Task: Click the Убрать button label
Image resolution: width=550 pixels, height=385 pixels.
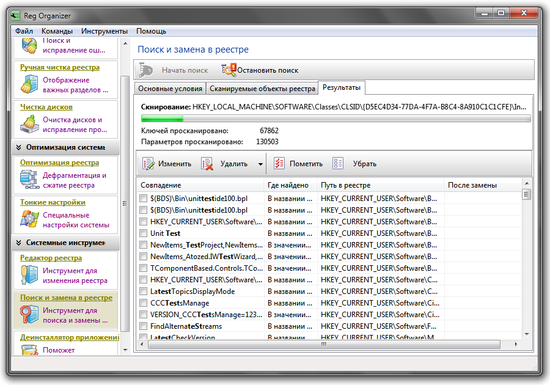Action: [364, 164]
